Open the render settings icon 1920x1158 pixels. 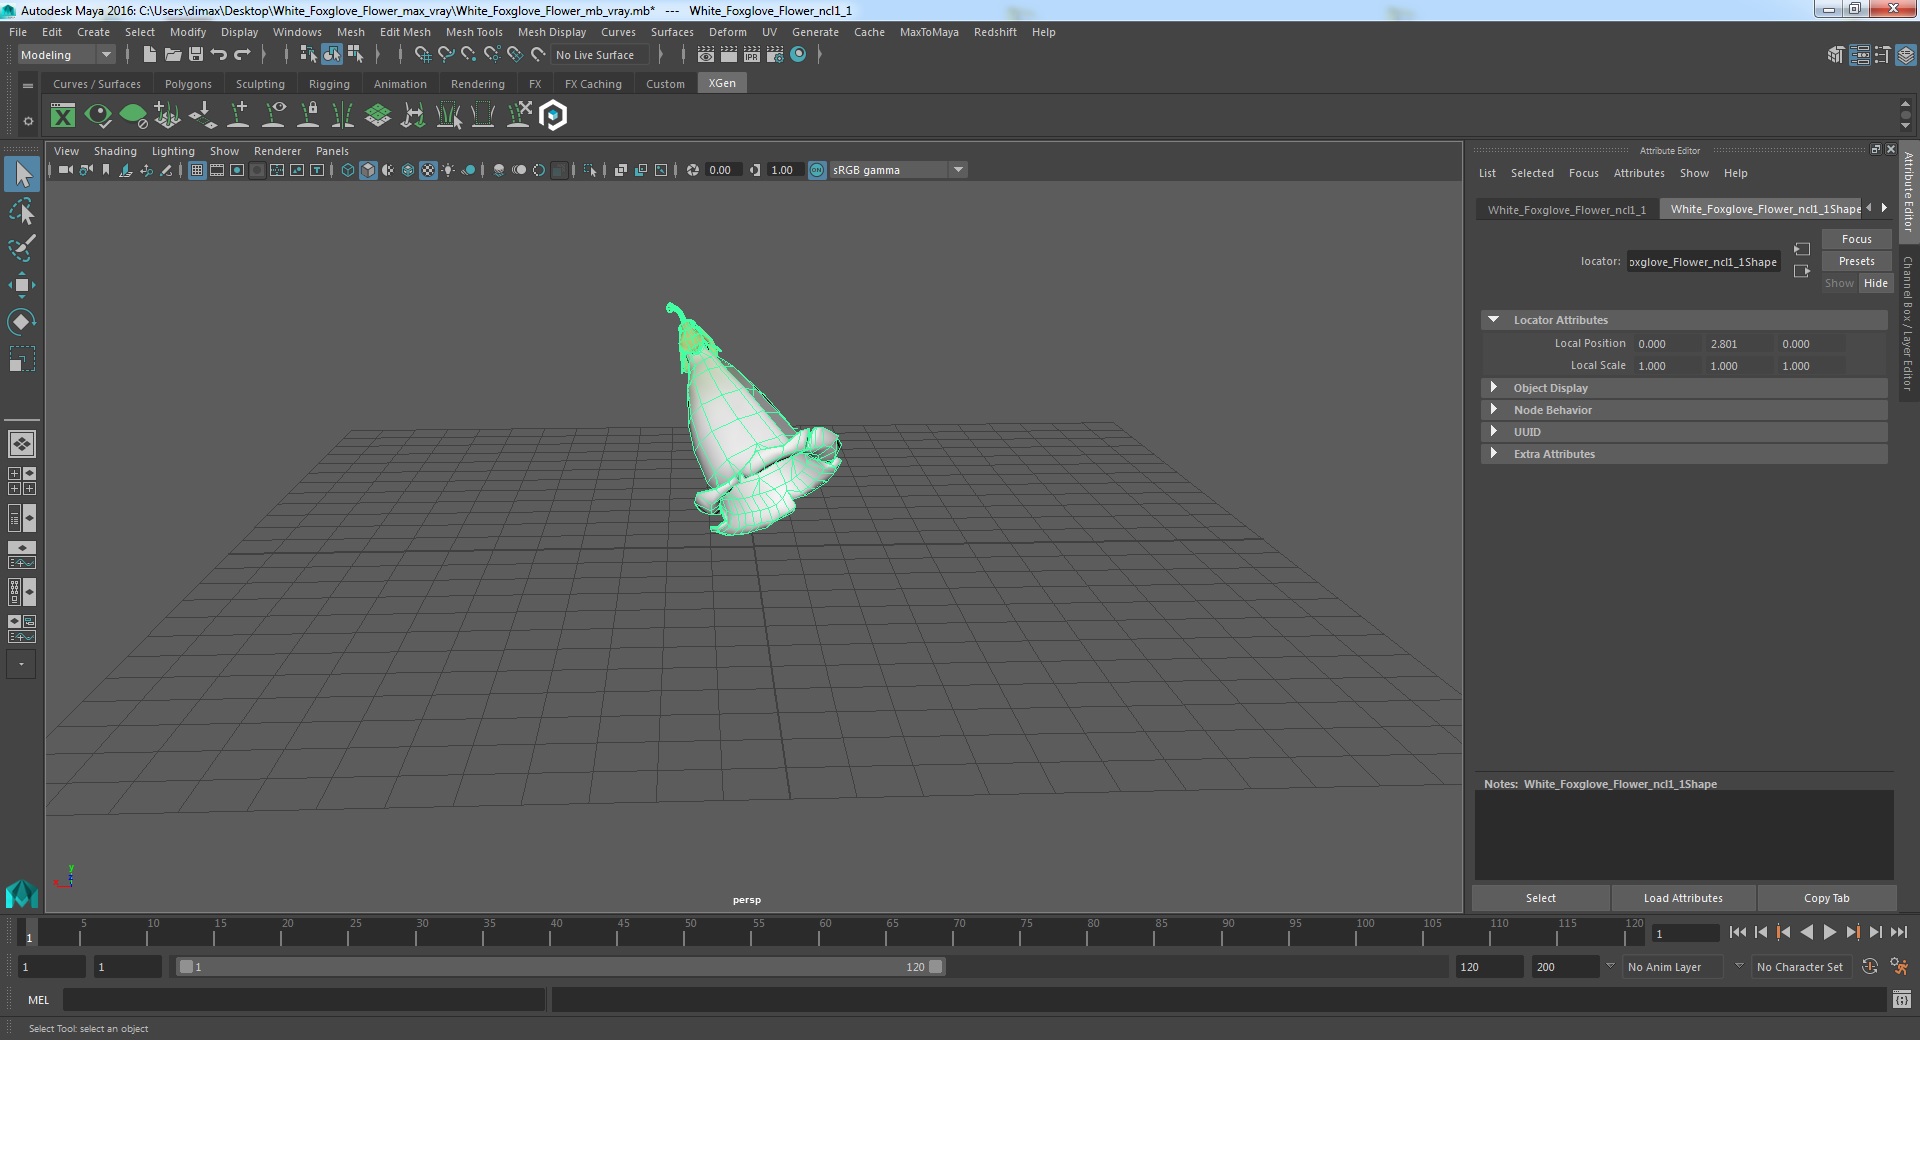click(775, 55)
